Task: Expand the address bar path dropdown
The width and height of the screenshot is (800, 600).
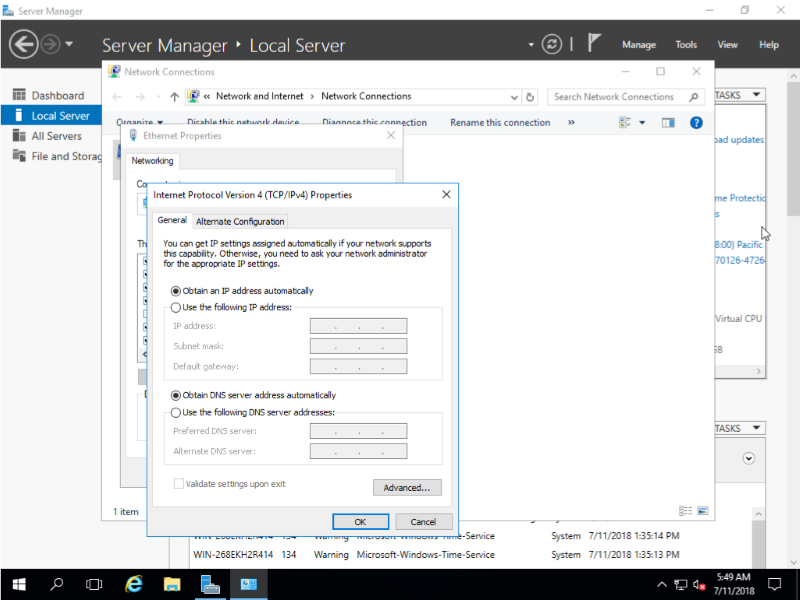Action: click(514, 97)
